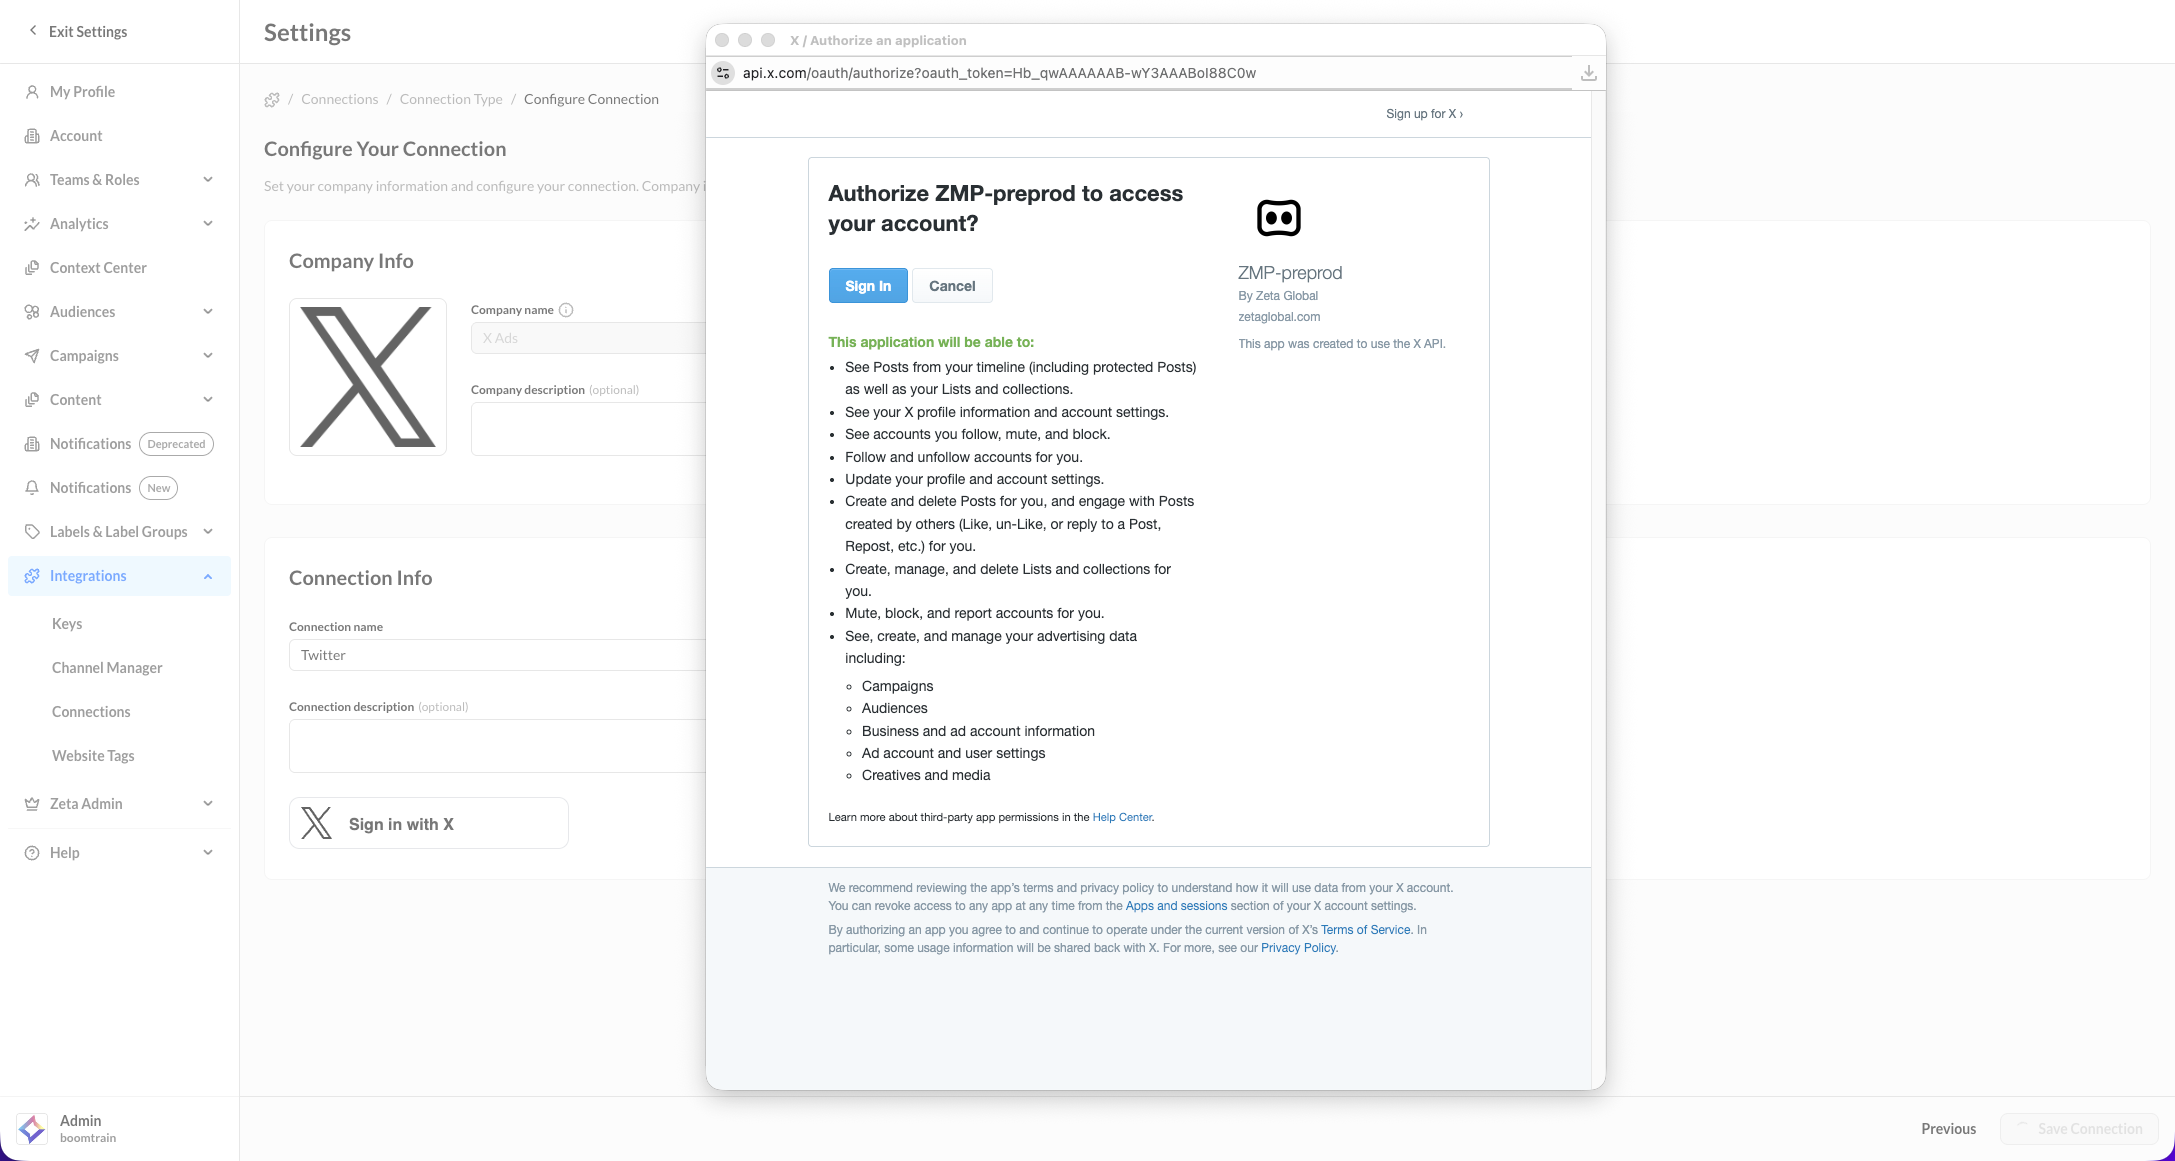Click the Admin boomtrain user profile
Image resolution: width=2175 pixels, height=1161 pixels.
[88, 1129]
